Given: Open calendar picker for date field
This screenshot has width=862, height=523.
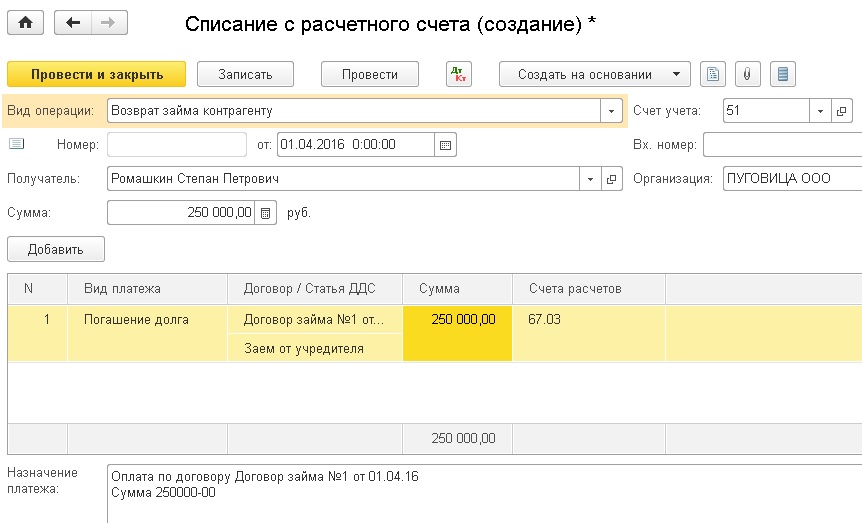Looking at the screenshot, I should click(446, 145).
